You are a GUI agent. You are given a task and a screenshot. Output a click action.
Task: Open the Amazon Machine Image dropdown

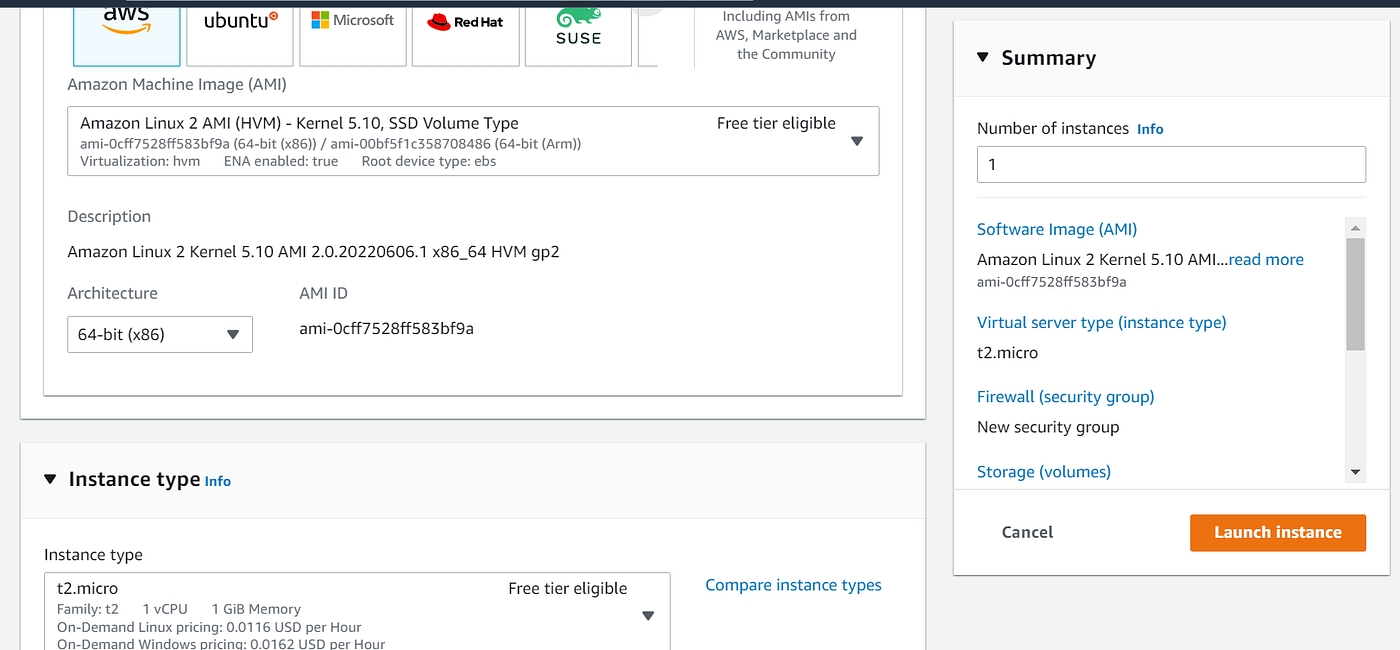857,141
